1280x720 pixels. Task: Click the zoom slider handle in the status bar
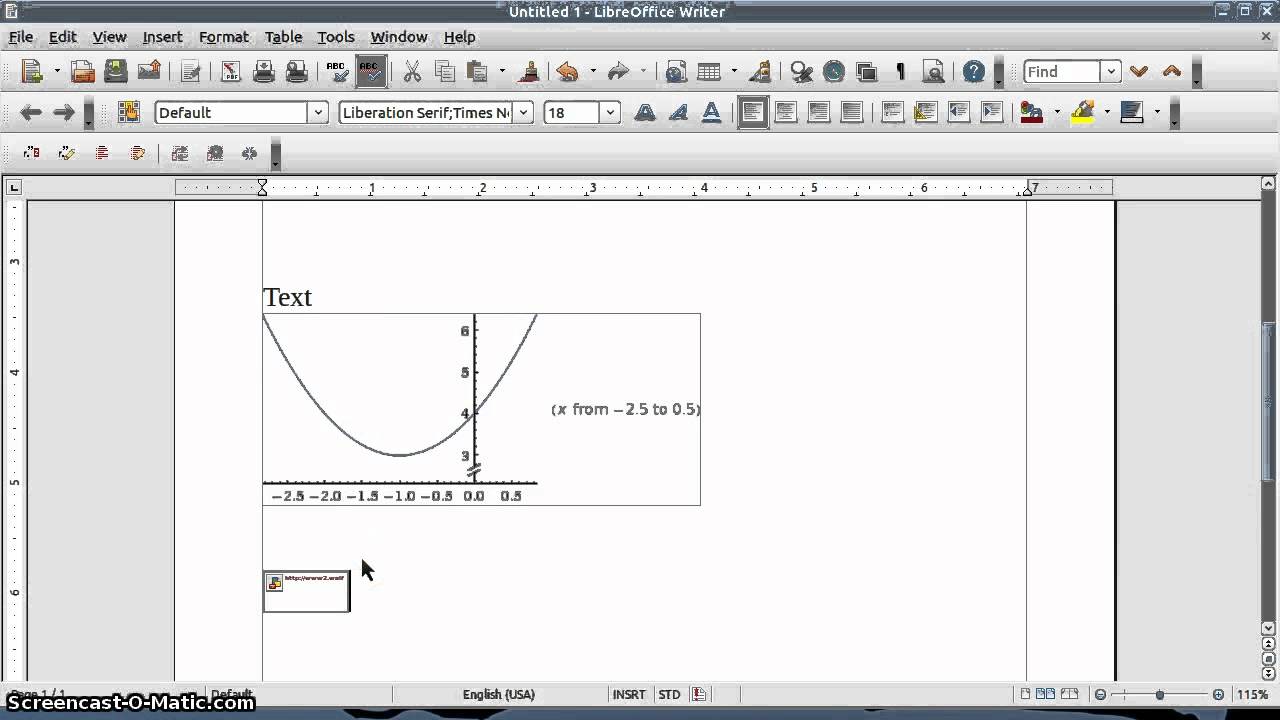[x=1160, y=694]
